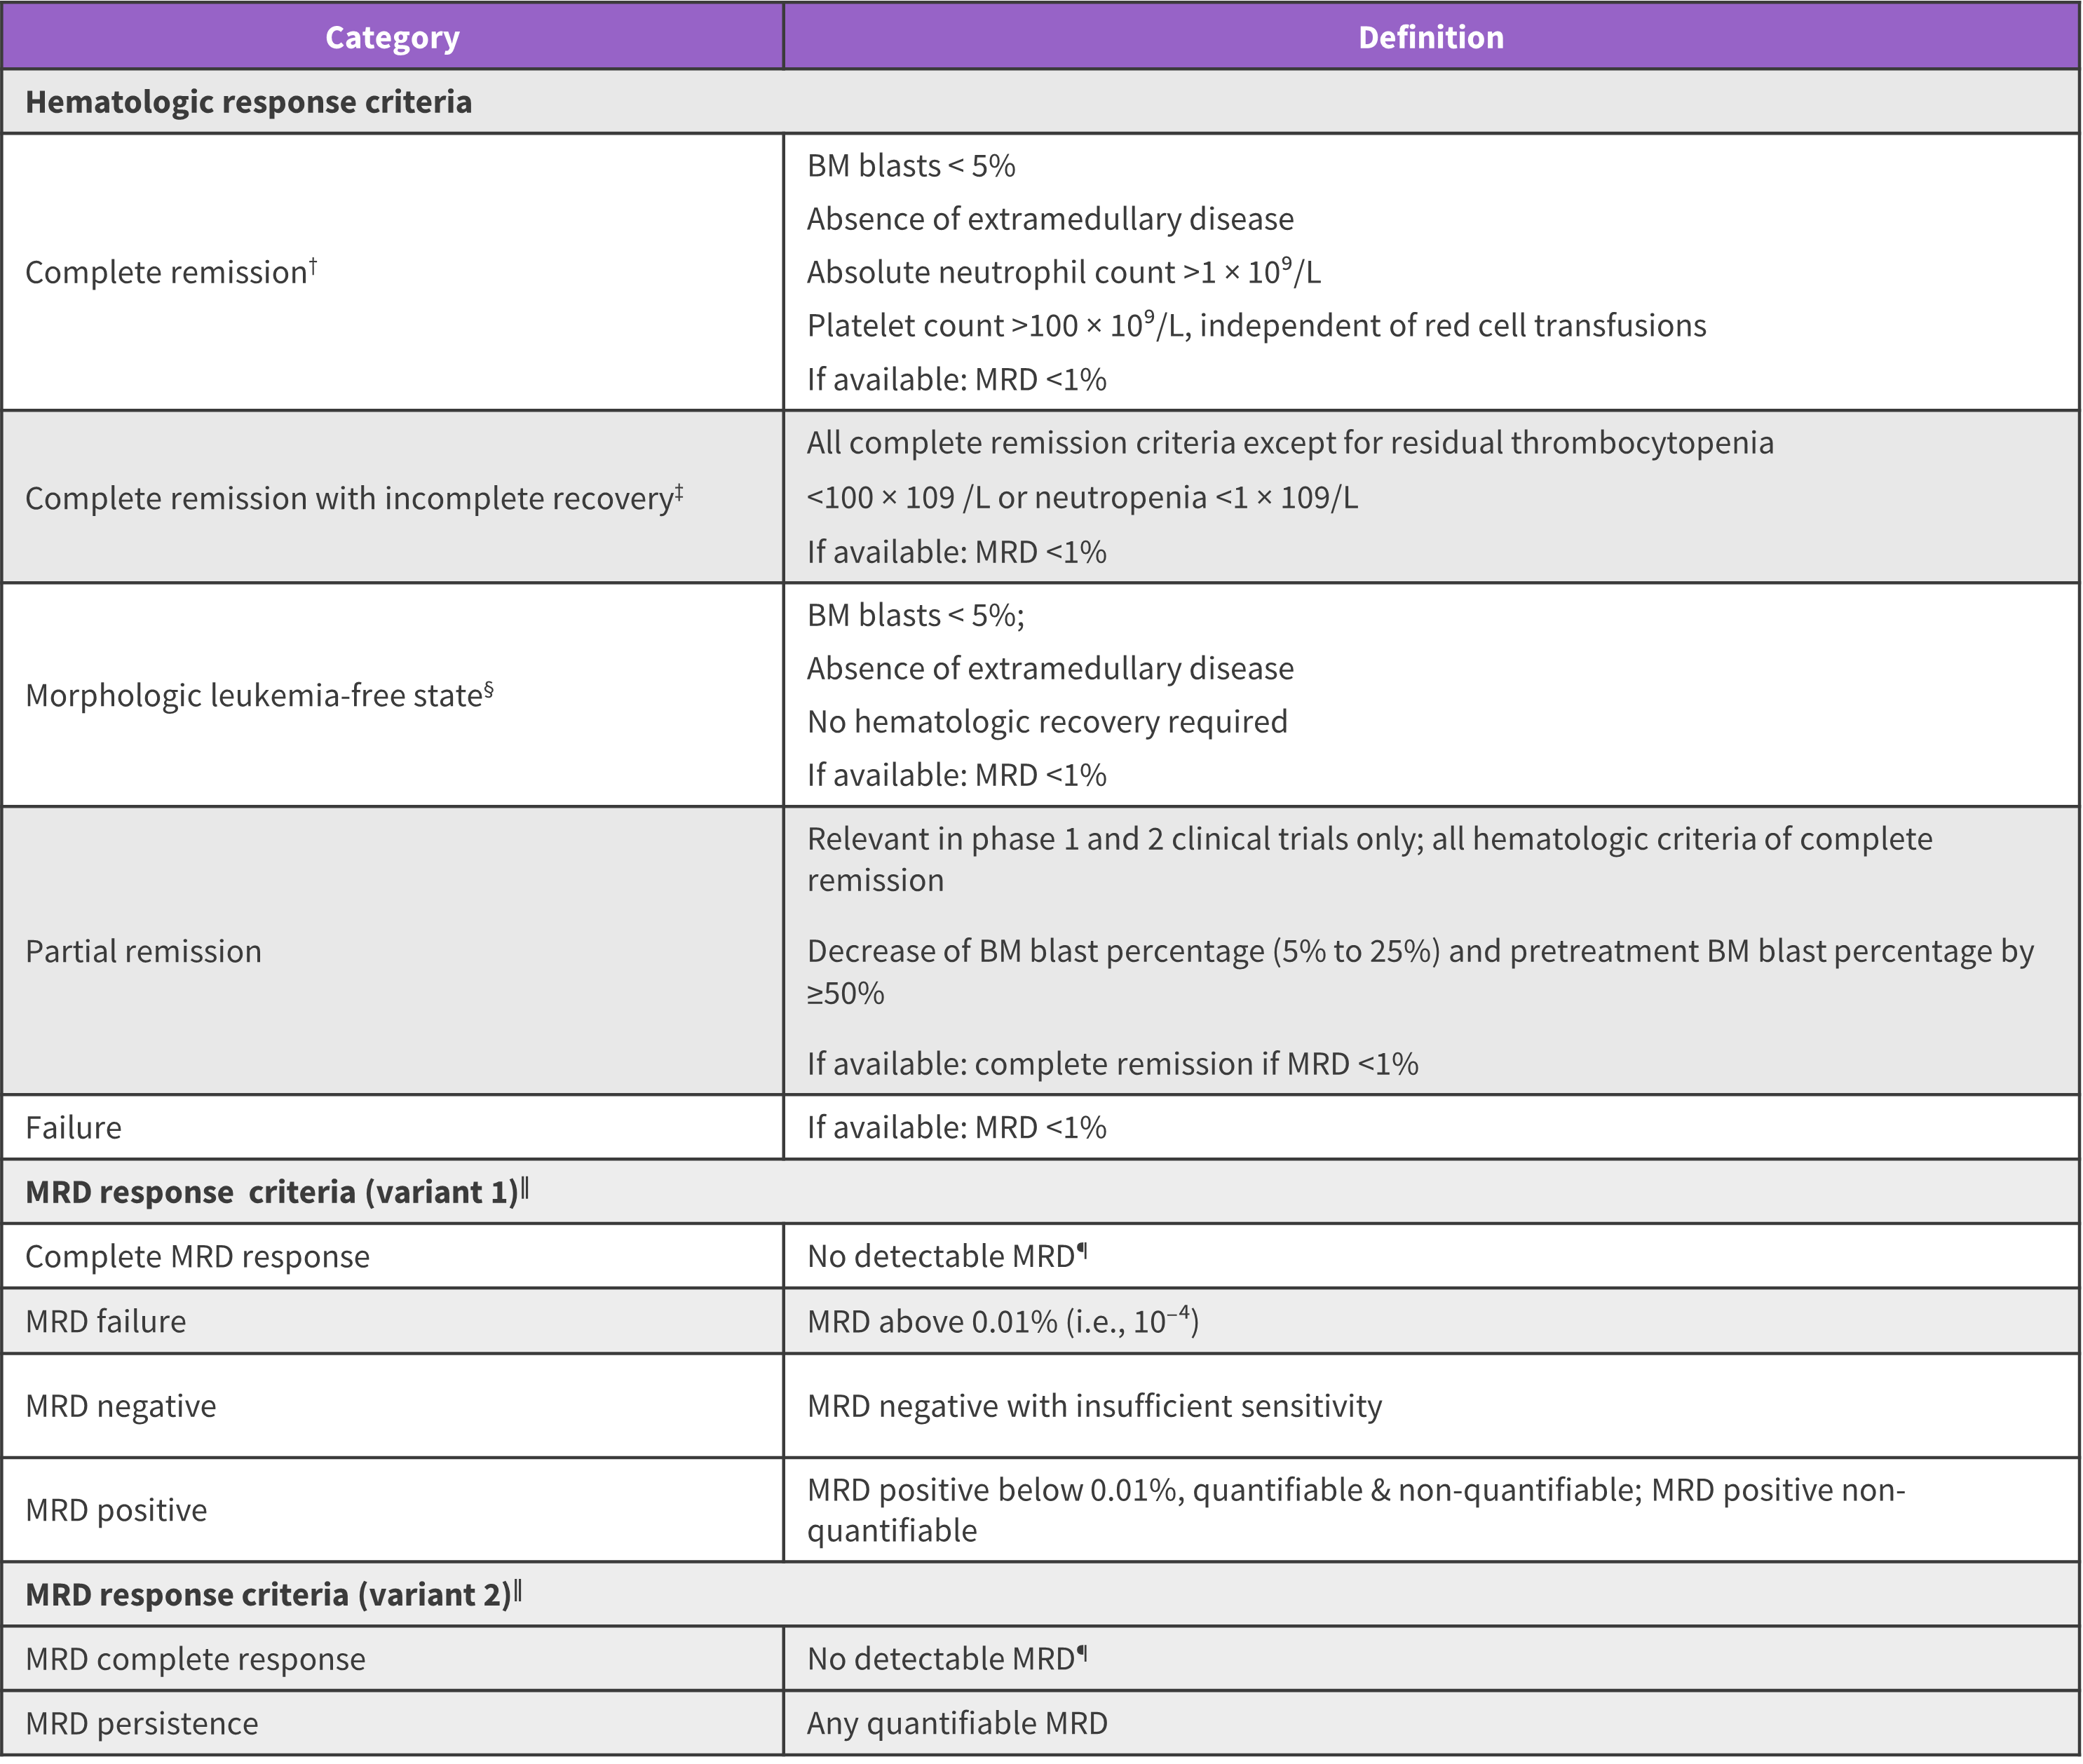
Task: Click the darkened MRD negative row label
Action: click(121, 1406)
